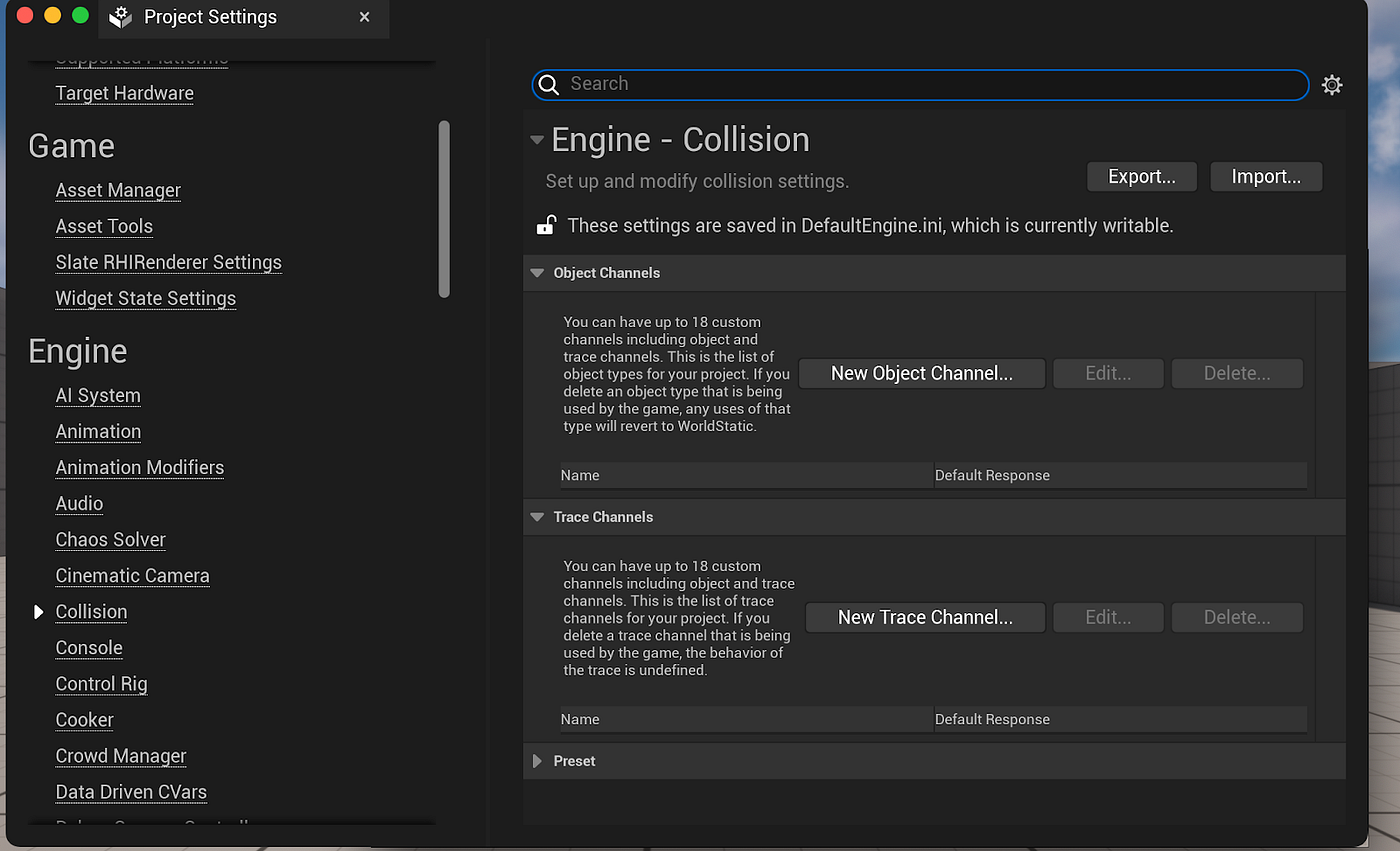The image size is (1400, 851).
Task: Open Audio settings
Action: (x=79, y=504)
